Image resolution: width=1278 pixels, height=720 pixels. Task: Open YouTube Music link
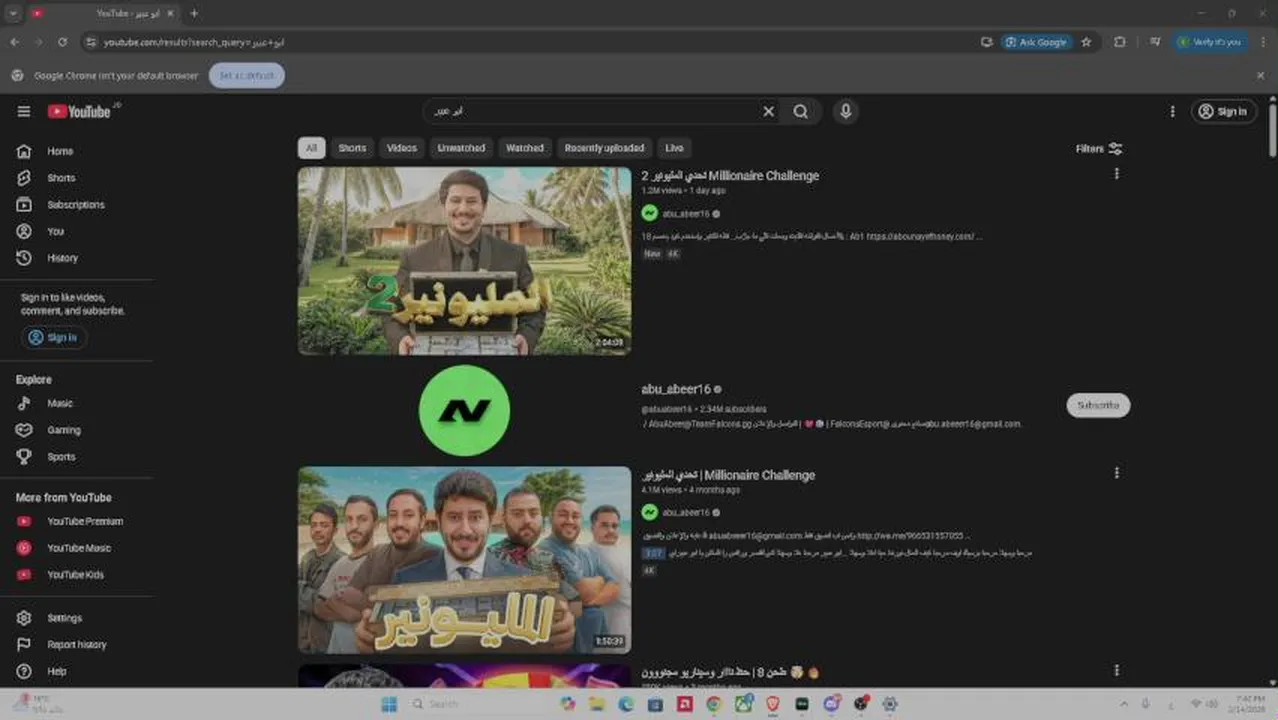[78, 548]
